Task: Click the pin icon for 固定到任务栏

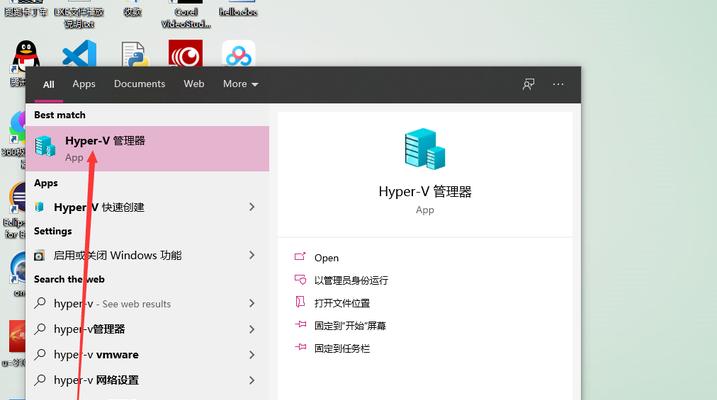Action: coord(300,347)
